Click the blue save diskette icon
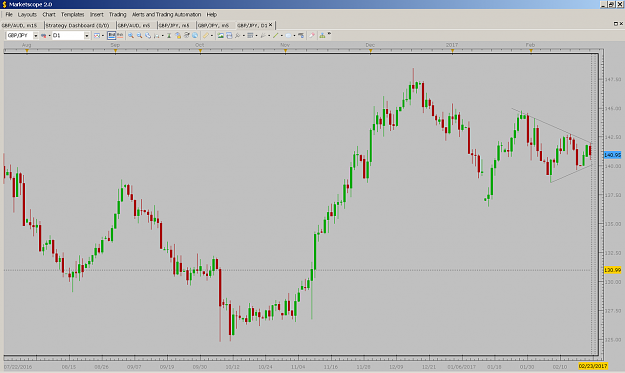This screenshot has width=625, height=373. tap(229, 35)
